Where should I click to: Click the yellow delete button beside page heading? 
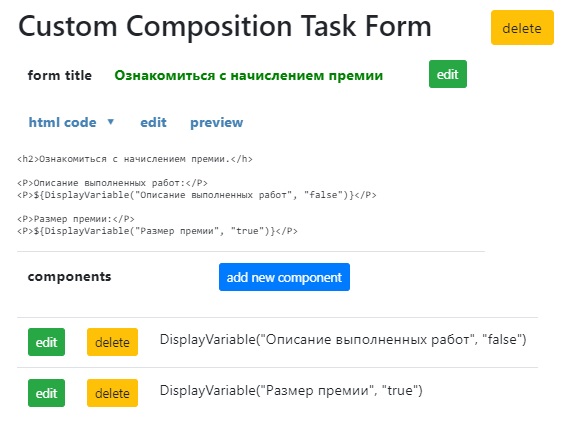[522, 28]
